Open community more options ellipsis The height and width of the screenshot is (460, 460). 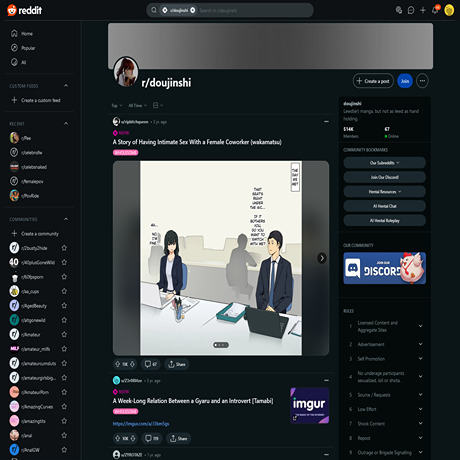click(x=422, y=81)
